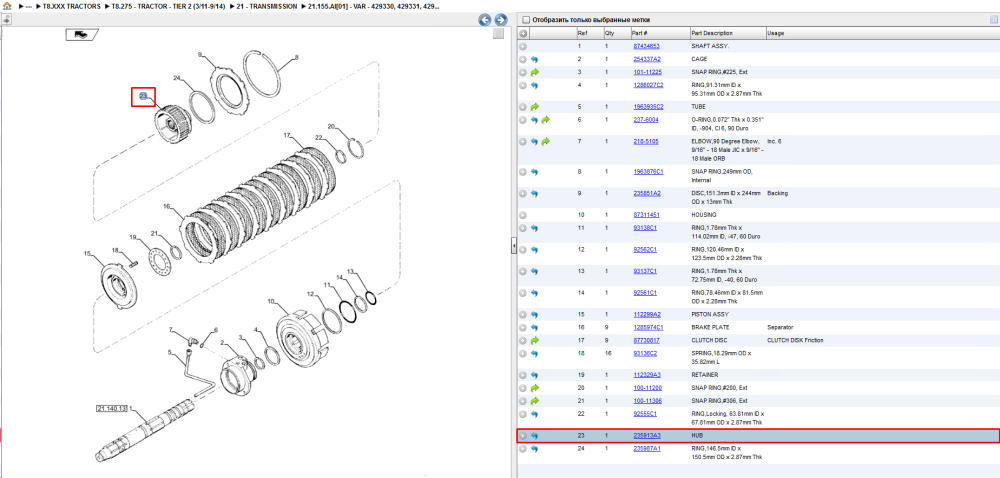Click blue arrow icon in PISTON ASSY row
This screenshot has height=478, width=1000.
pos(534,314)
